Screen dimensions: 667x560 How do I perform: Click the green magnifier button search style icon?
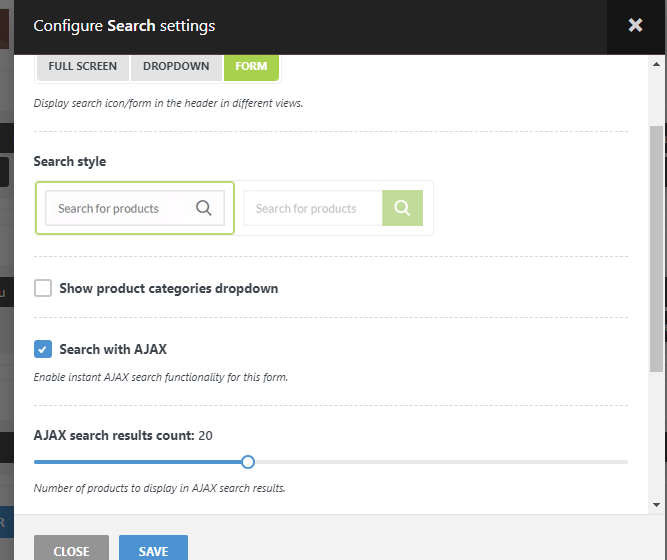[402, 208]
